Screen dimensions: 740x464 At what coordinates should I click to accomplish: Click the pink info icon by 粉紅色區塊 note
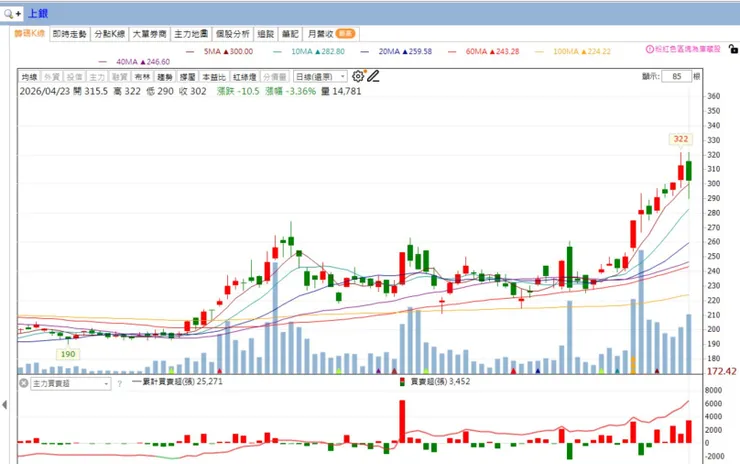tap(650, 49)
